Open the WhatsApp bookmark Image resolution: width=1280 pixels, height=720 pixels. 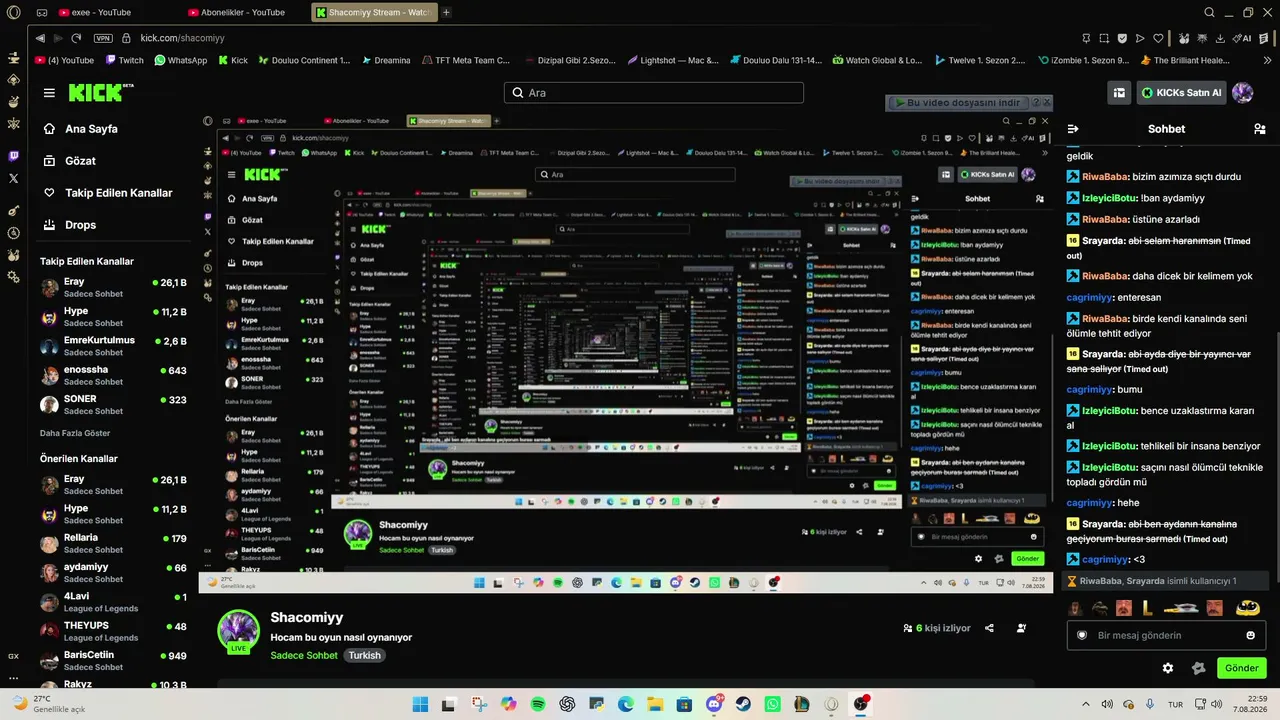click(x=180, y=60)
